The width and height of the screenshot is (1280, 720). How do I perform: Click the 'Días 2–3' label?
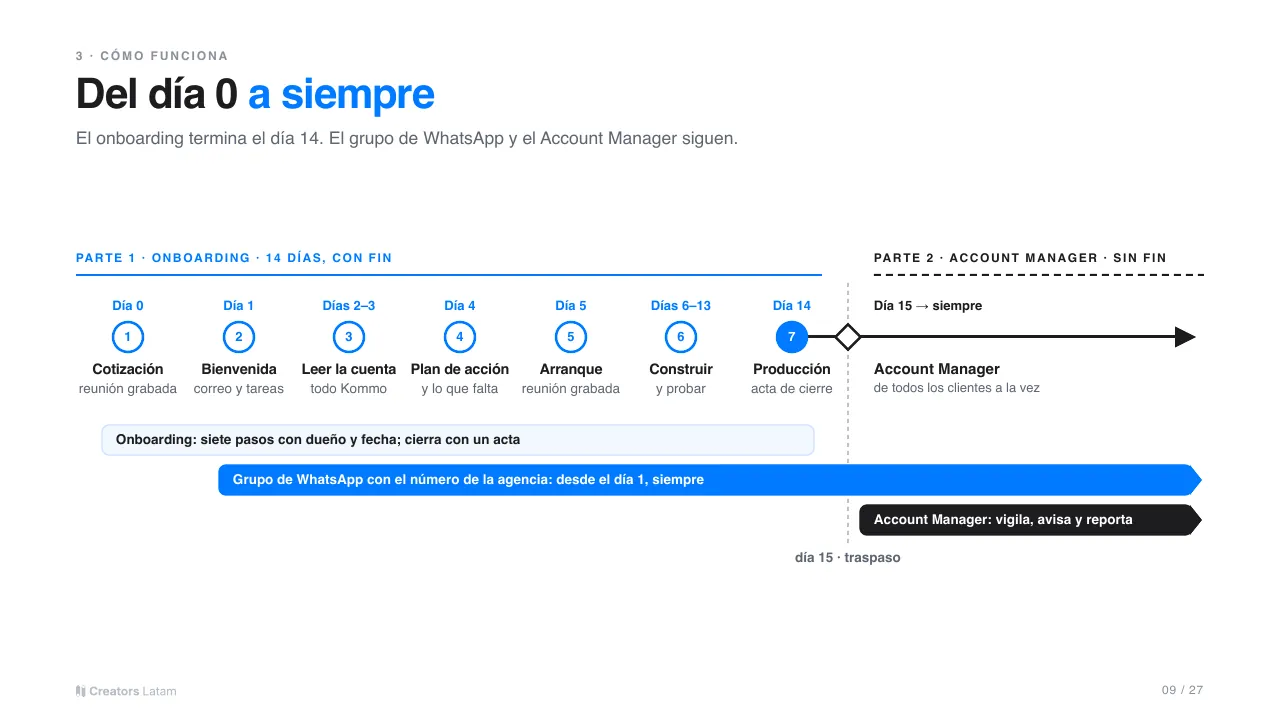[x=349, y=306]
